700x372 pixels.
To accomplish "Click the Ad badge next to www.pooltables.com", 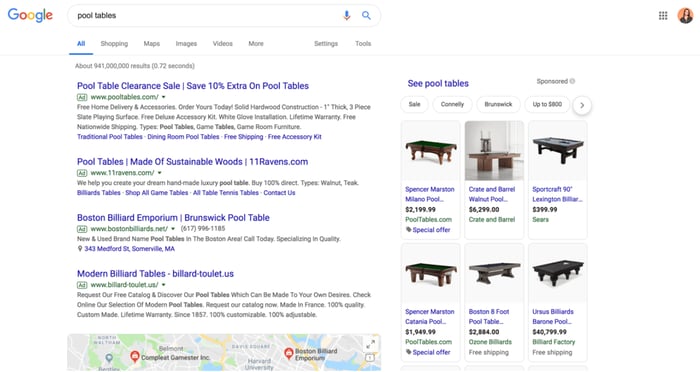I will tap(82, 97).
